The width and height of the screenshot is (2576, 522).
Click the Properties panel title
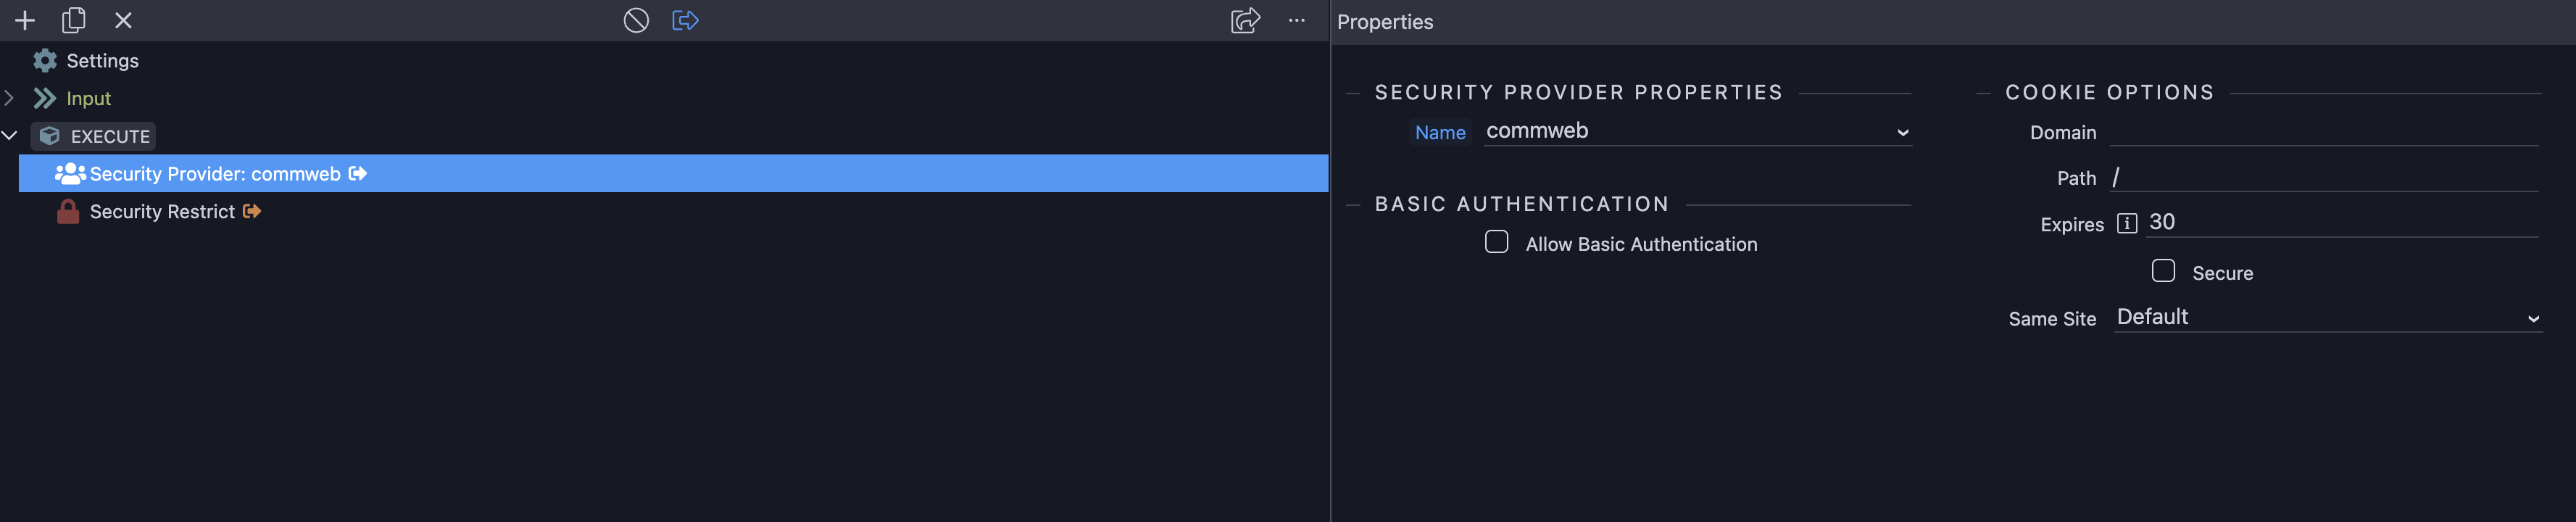click(x=1385, y=22)
